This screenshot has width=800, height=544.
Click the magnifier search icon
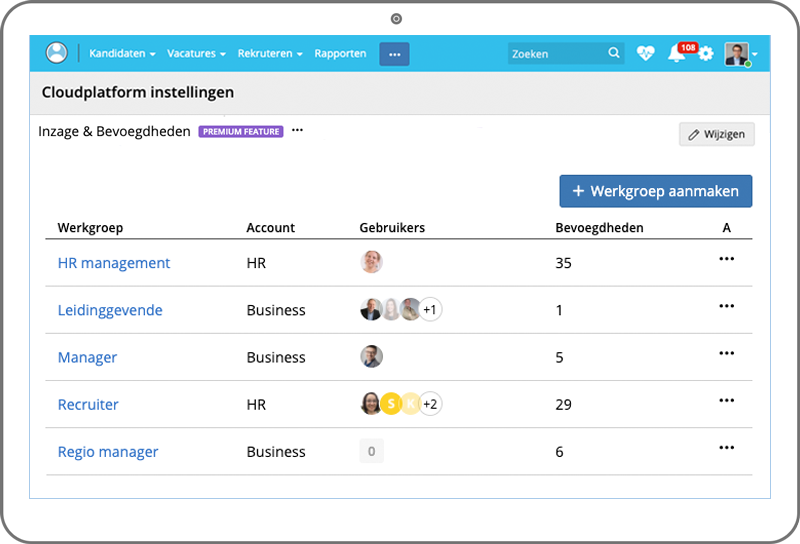[x=614, y=54]
